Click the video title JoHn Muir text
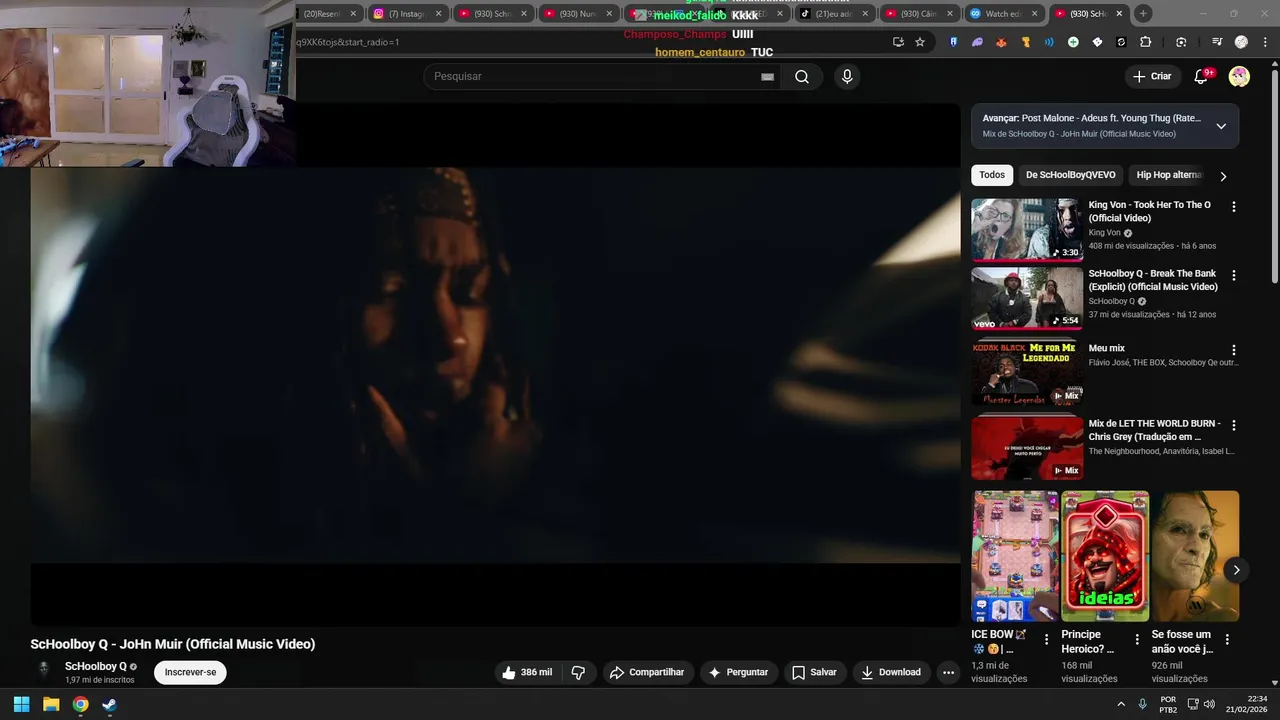This screenshot has height=720, width=1280. (x=173, y=644)
